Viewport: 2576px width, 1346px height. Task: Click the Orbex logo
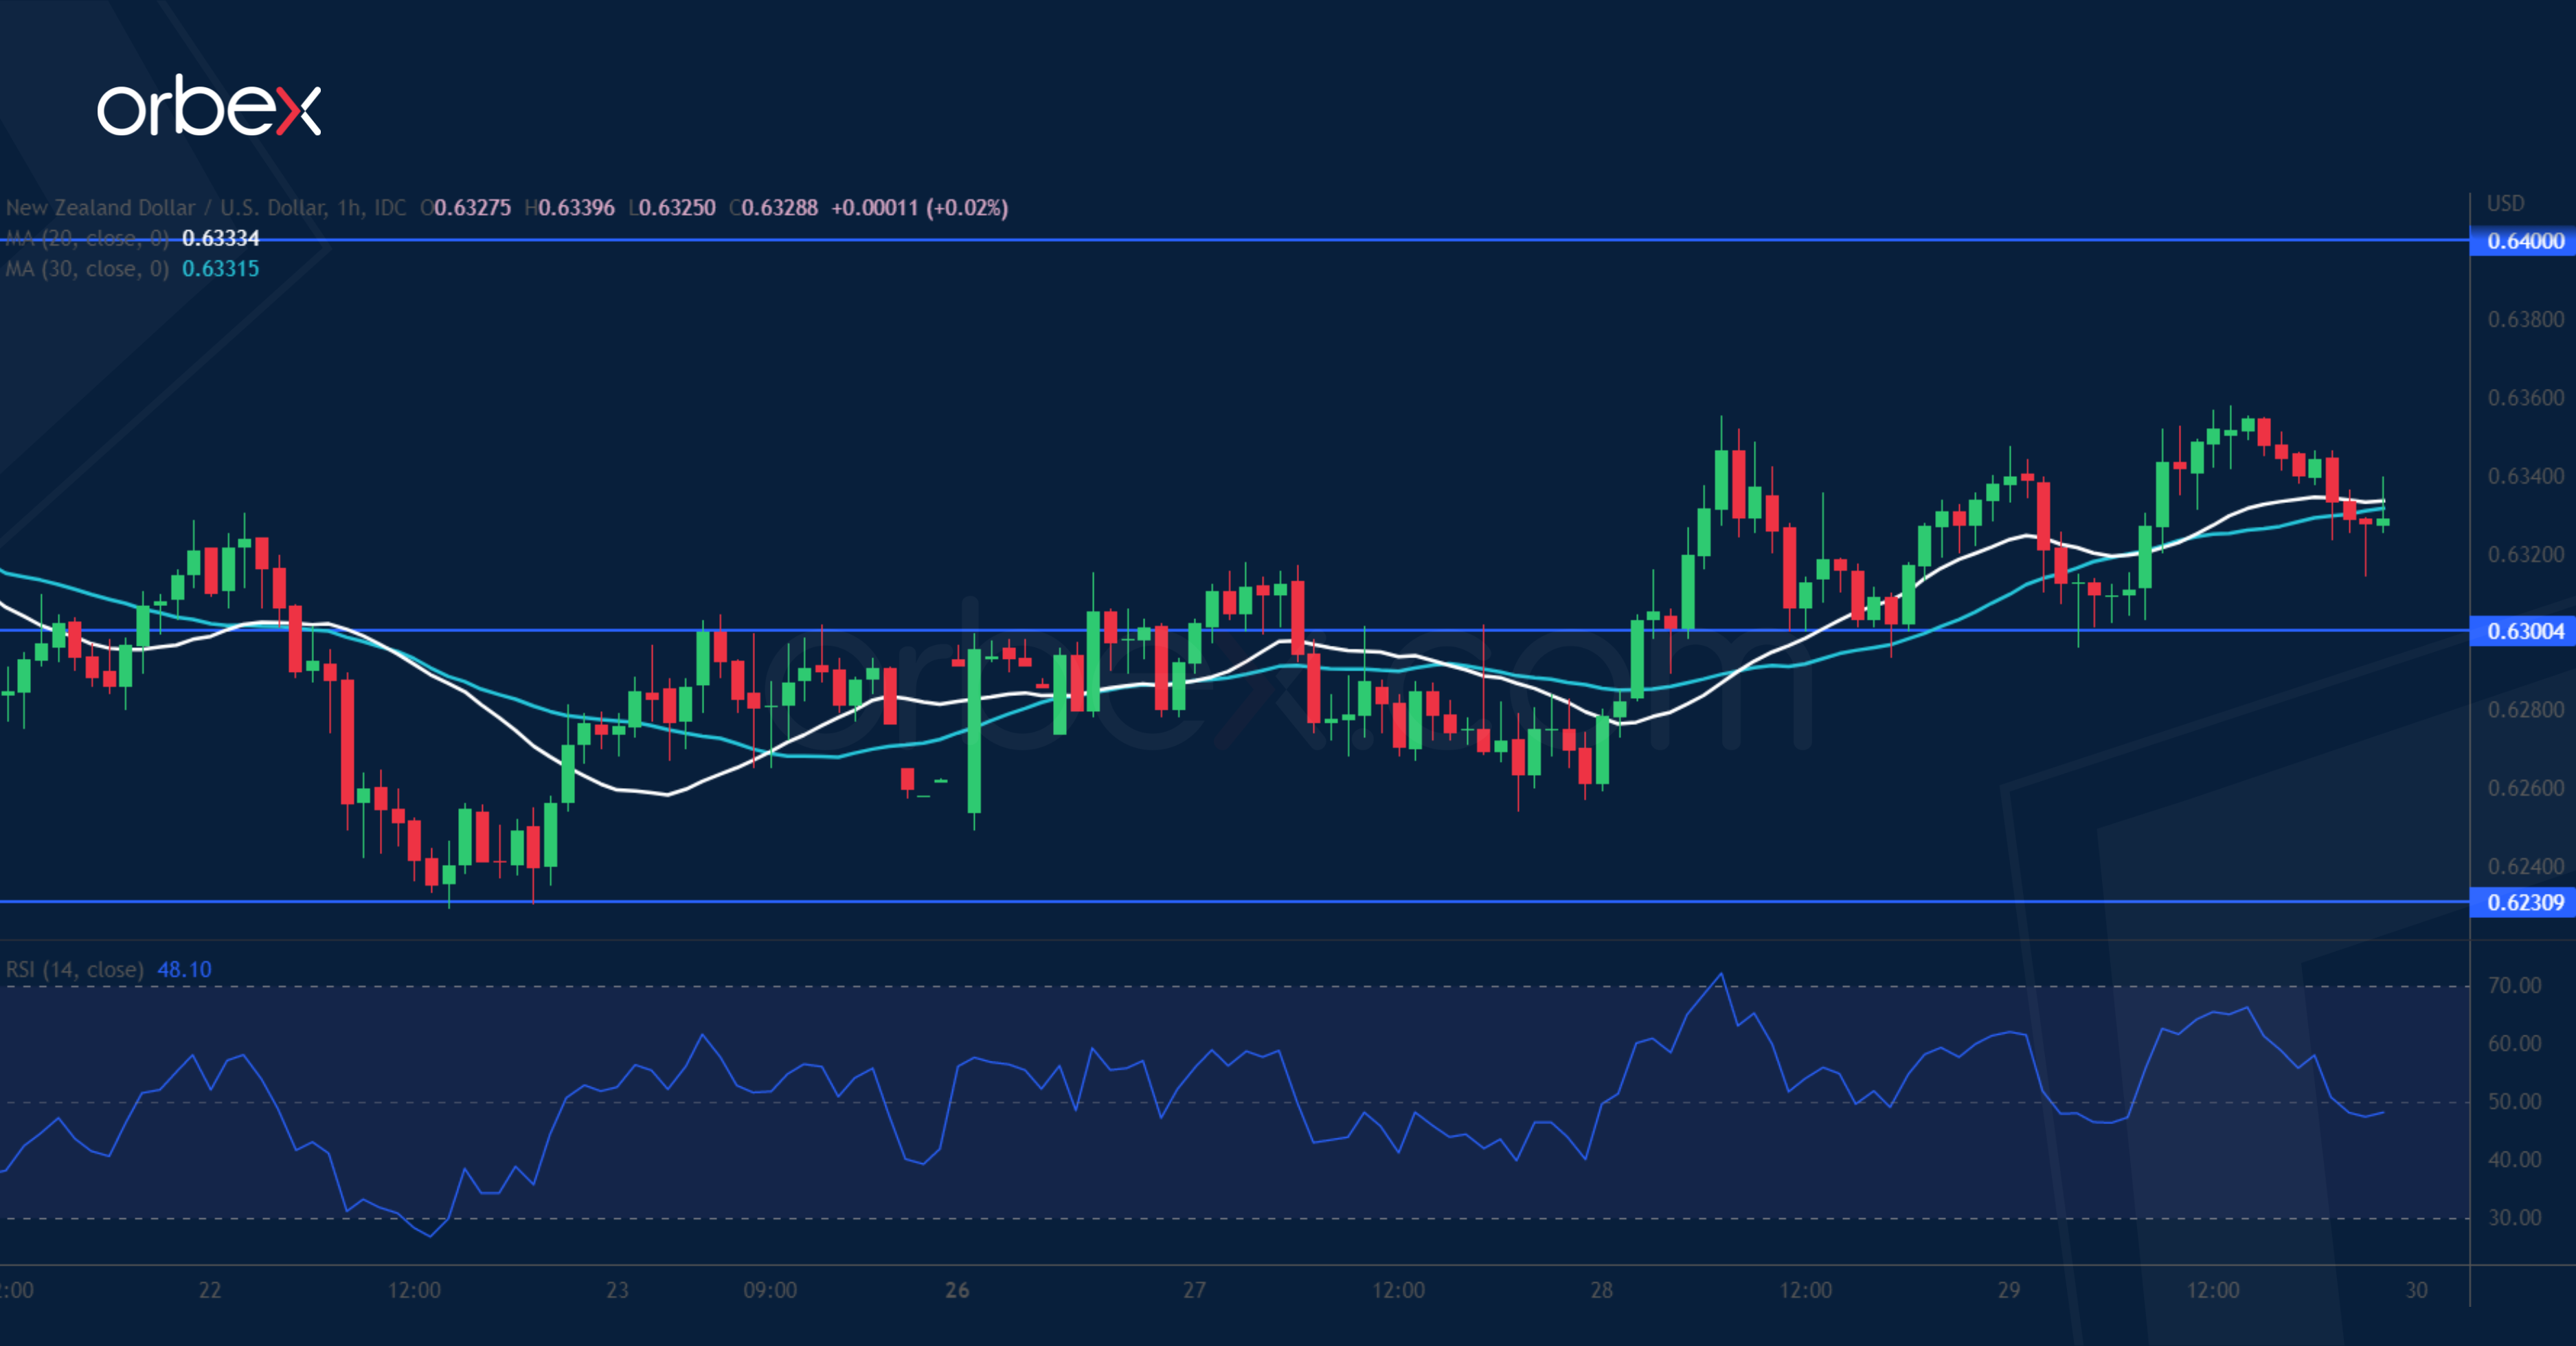pyautogui.click(x=209, y=107)
